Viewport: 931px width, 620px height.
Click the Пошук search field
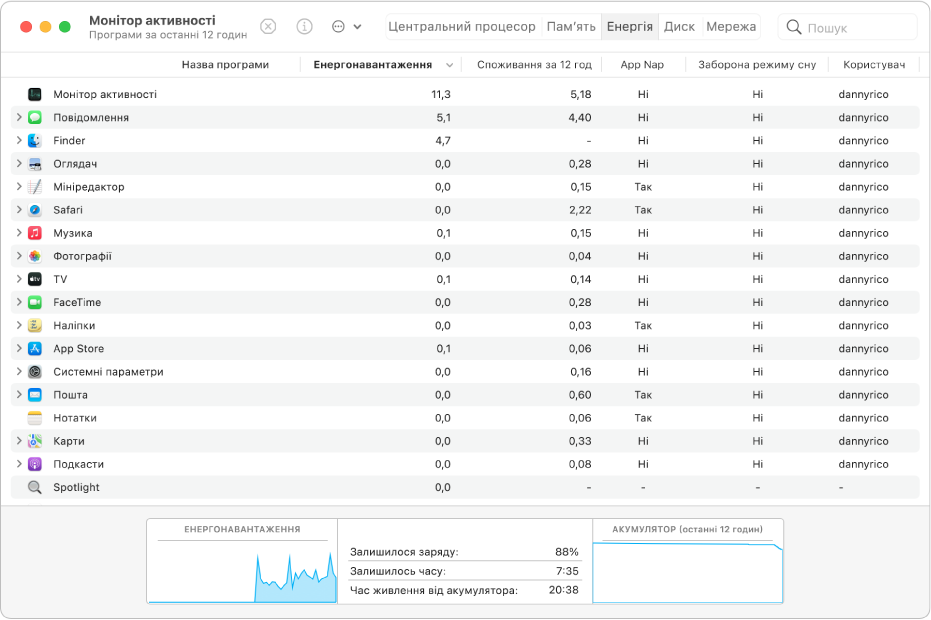coord(848,27)
